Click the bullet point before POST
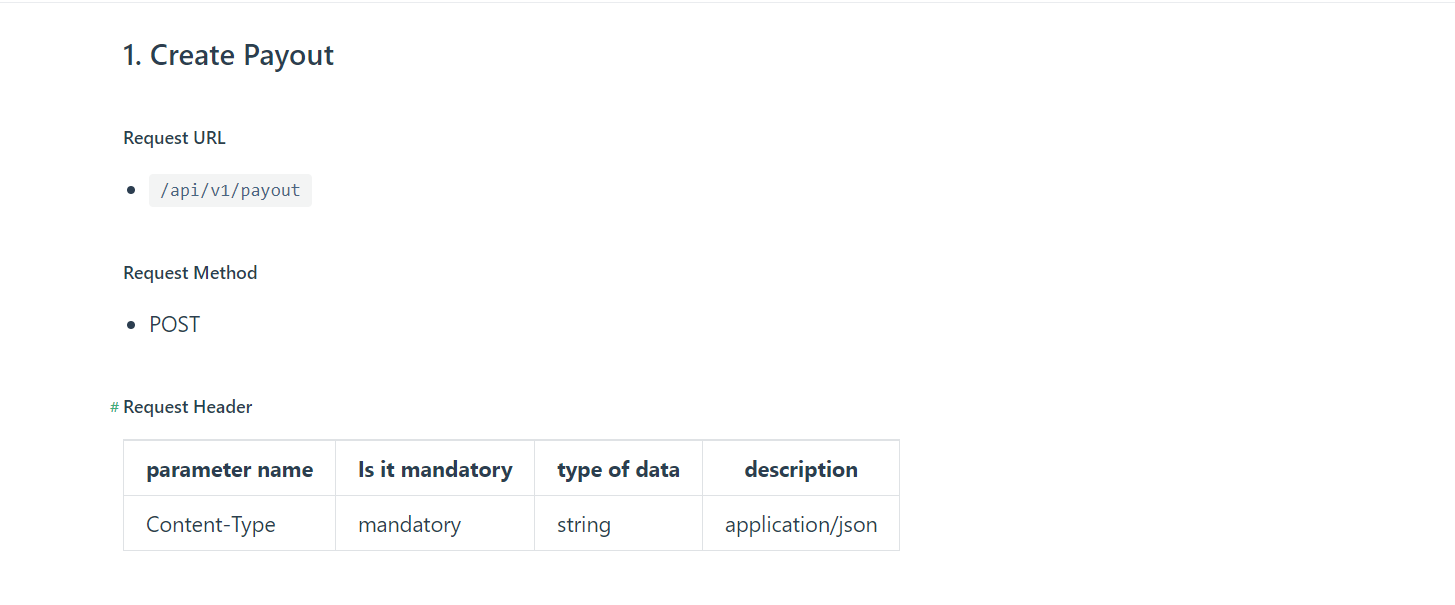Screen dimensions: 1455x605 tap(131, 325)
